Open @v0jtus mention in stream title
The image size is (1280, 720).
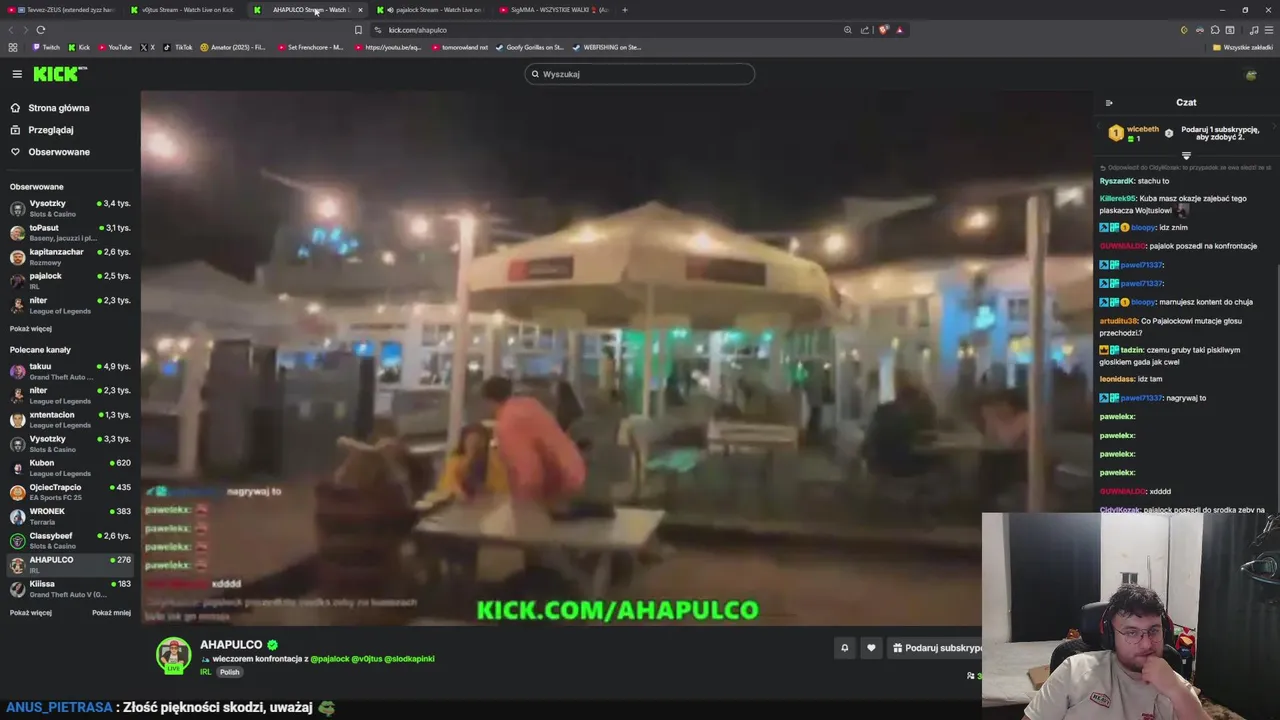(x=366, y=659)
